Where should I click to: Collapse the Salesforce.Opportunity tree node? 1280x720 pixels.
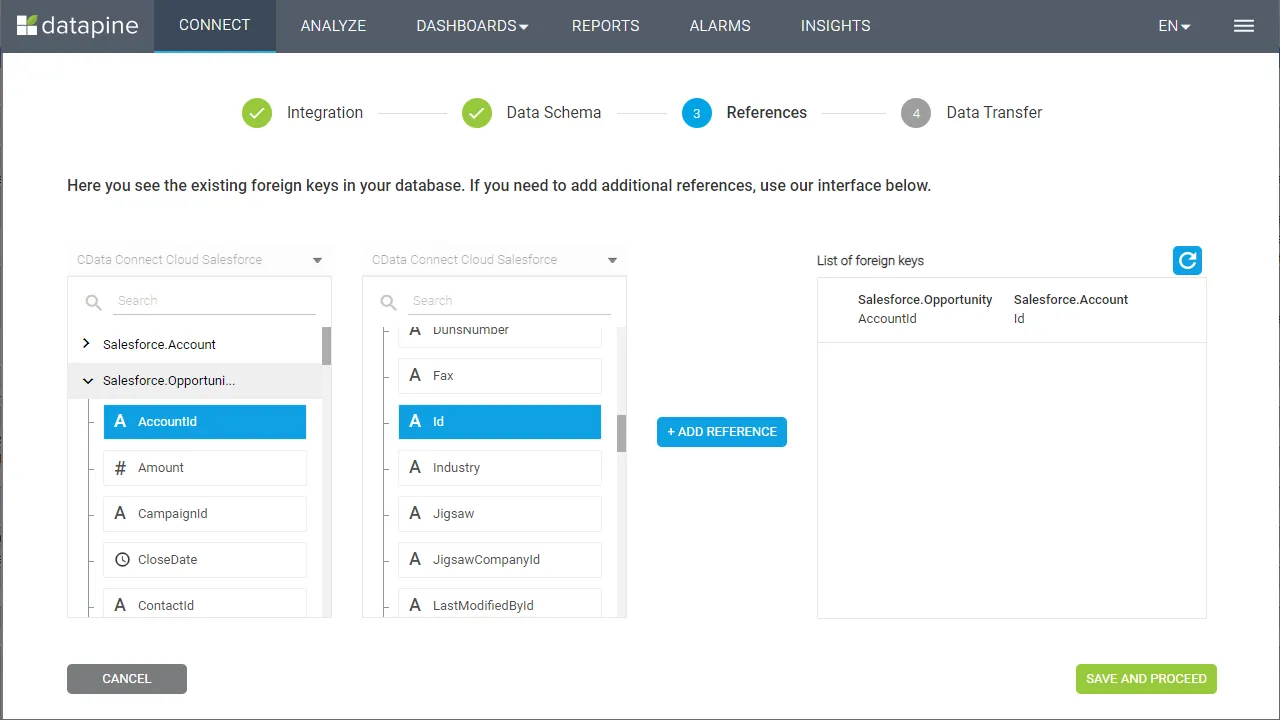[x=88, y=381]
